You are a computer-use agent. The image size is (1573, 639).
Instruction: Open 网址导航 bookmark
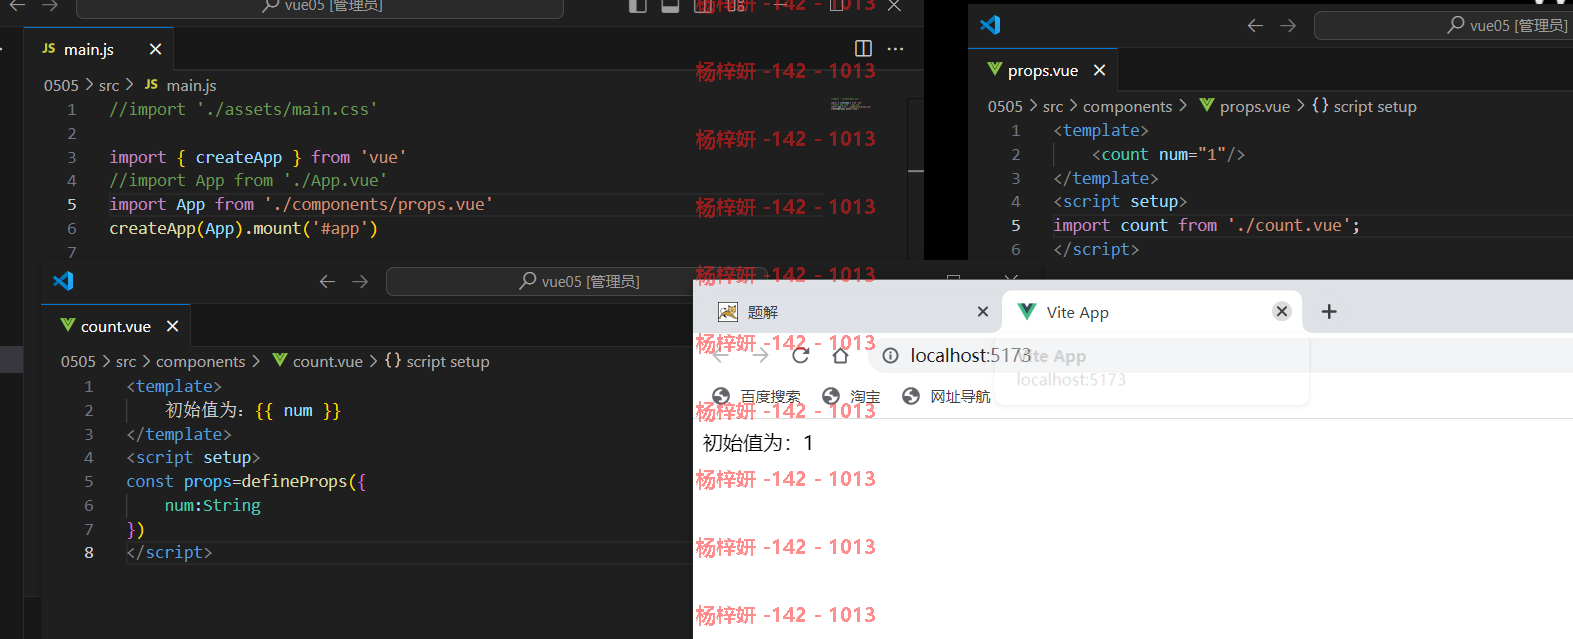(x=946, y=396)
